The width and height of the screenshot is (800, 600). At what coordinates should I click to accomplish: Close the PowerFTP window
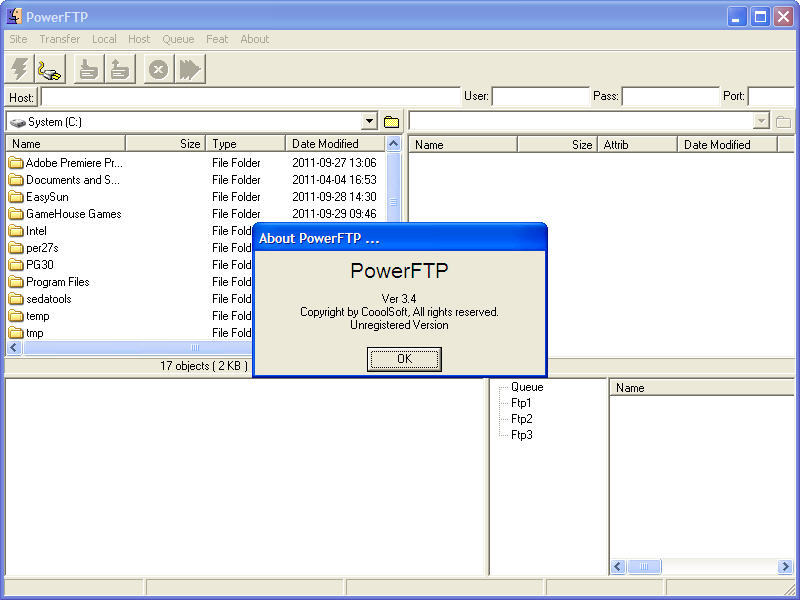pos(783,17)
